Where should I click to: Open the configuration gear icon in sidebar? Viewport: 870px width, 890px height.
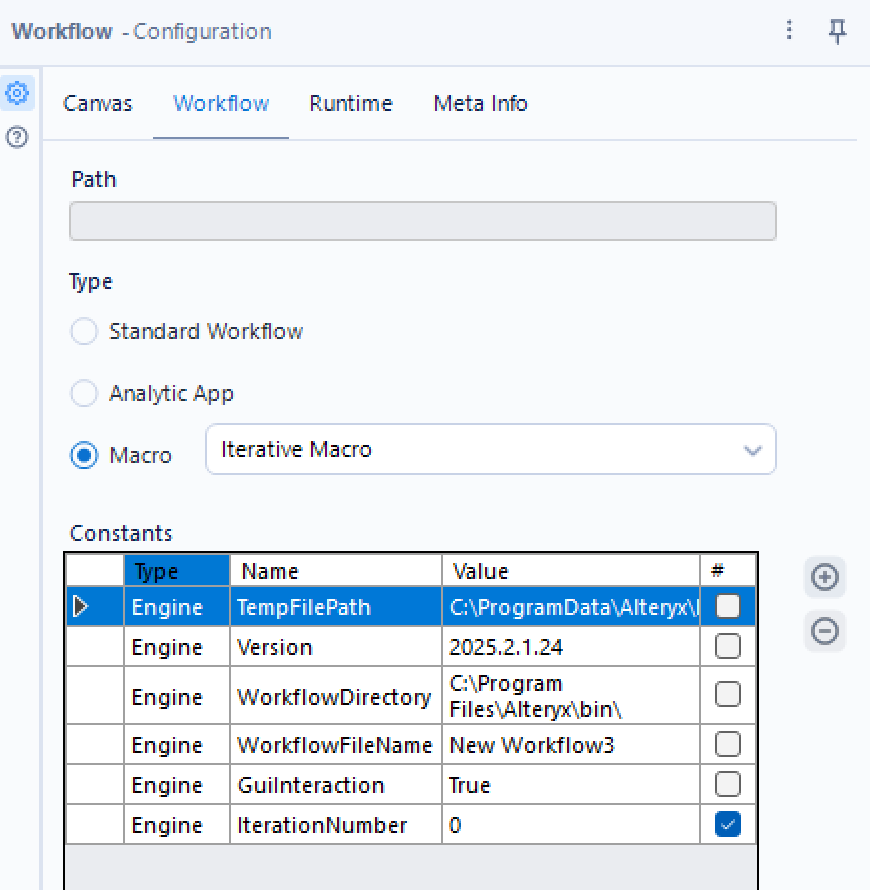point(17,93)
